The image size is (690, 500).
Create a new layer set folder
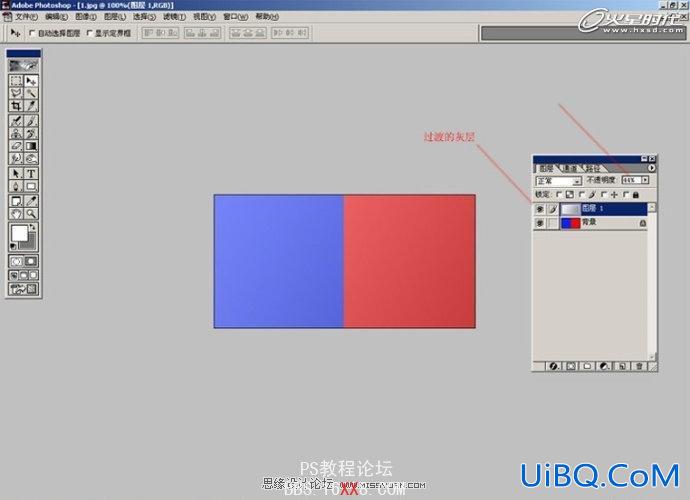(x=587, y=366)
